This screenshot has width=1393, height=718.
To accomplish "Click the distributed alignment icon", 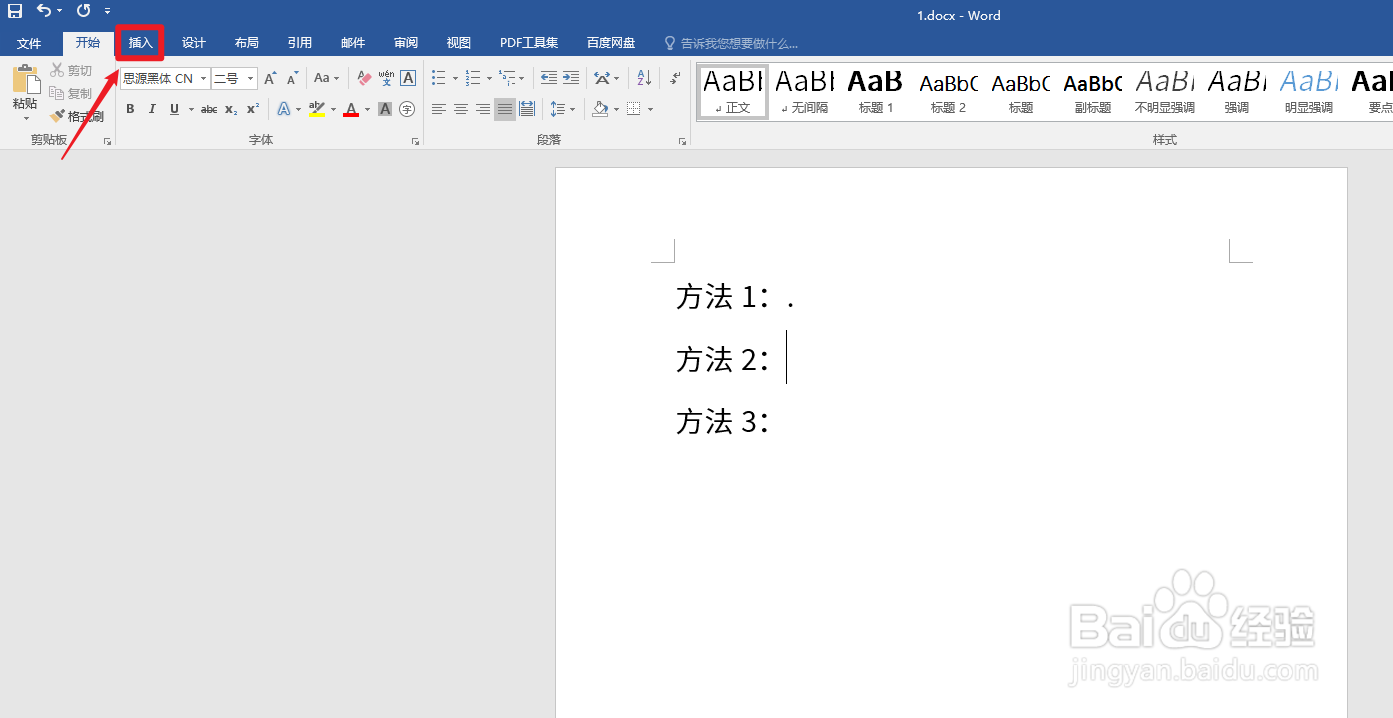I will click(527, 109).
